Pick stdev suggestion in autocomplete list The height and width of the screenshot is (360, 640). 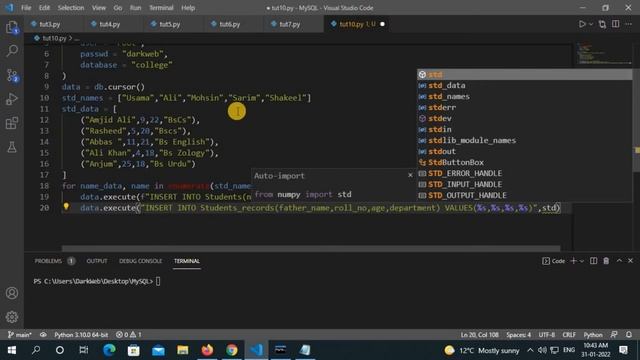pos(524,119)
